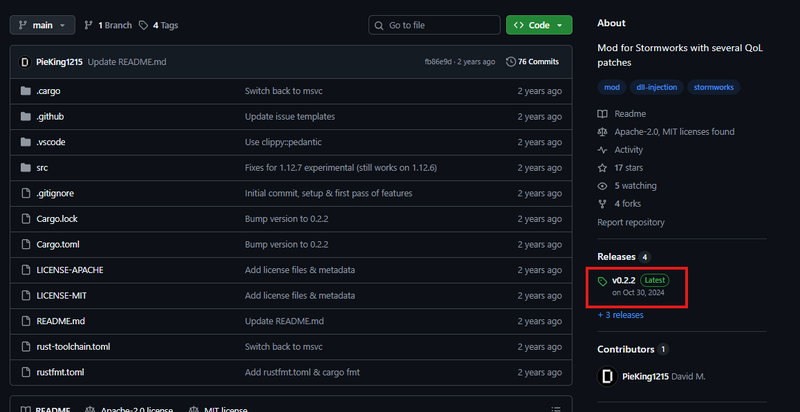Click '2 years ago' in the src row

[540, 167]
